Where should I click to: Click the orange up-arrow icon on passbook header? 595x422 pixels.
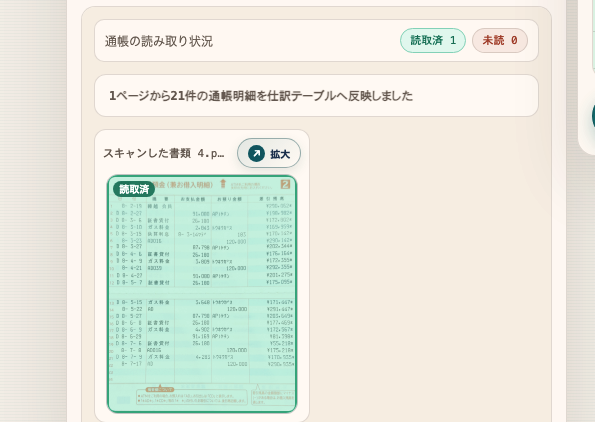pos(223,184)
